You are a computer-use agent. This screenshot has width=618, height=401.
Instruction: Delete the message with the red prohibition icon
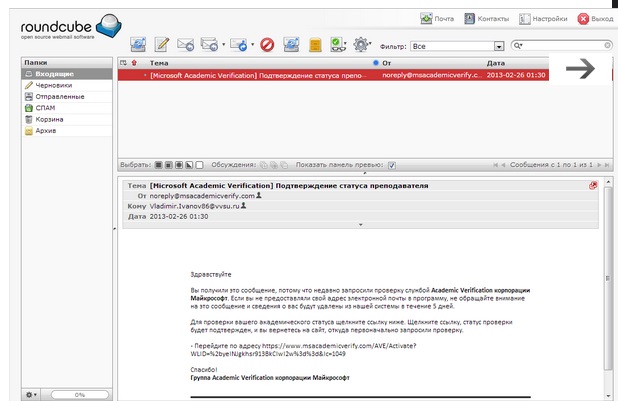tap(267, 45)
